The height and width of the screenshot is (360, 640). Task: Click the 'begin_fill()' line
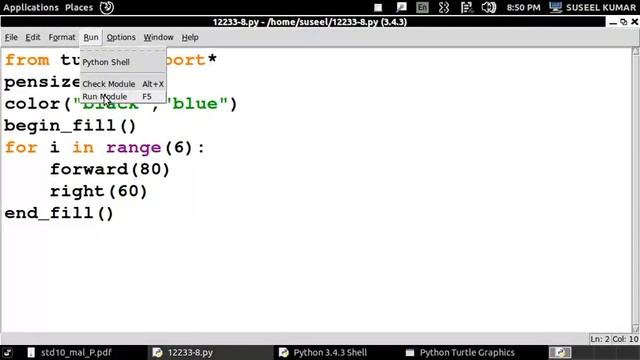tap(70, 126)
